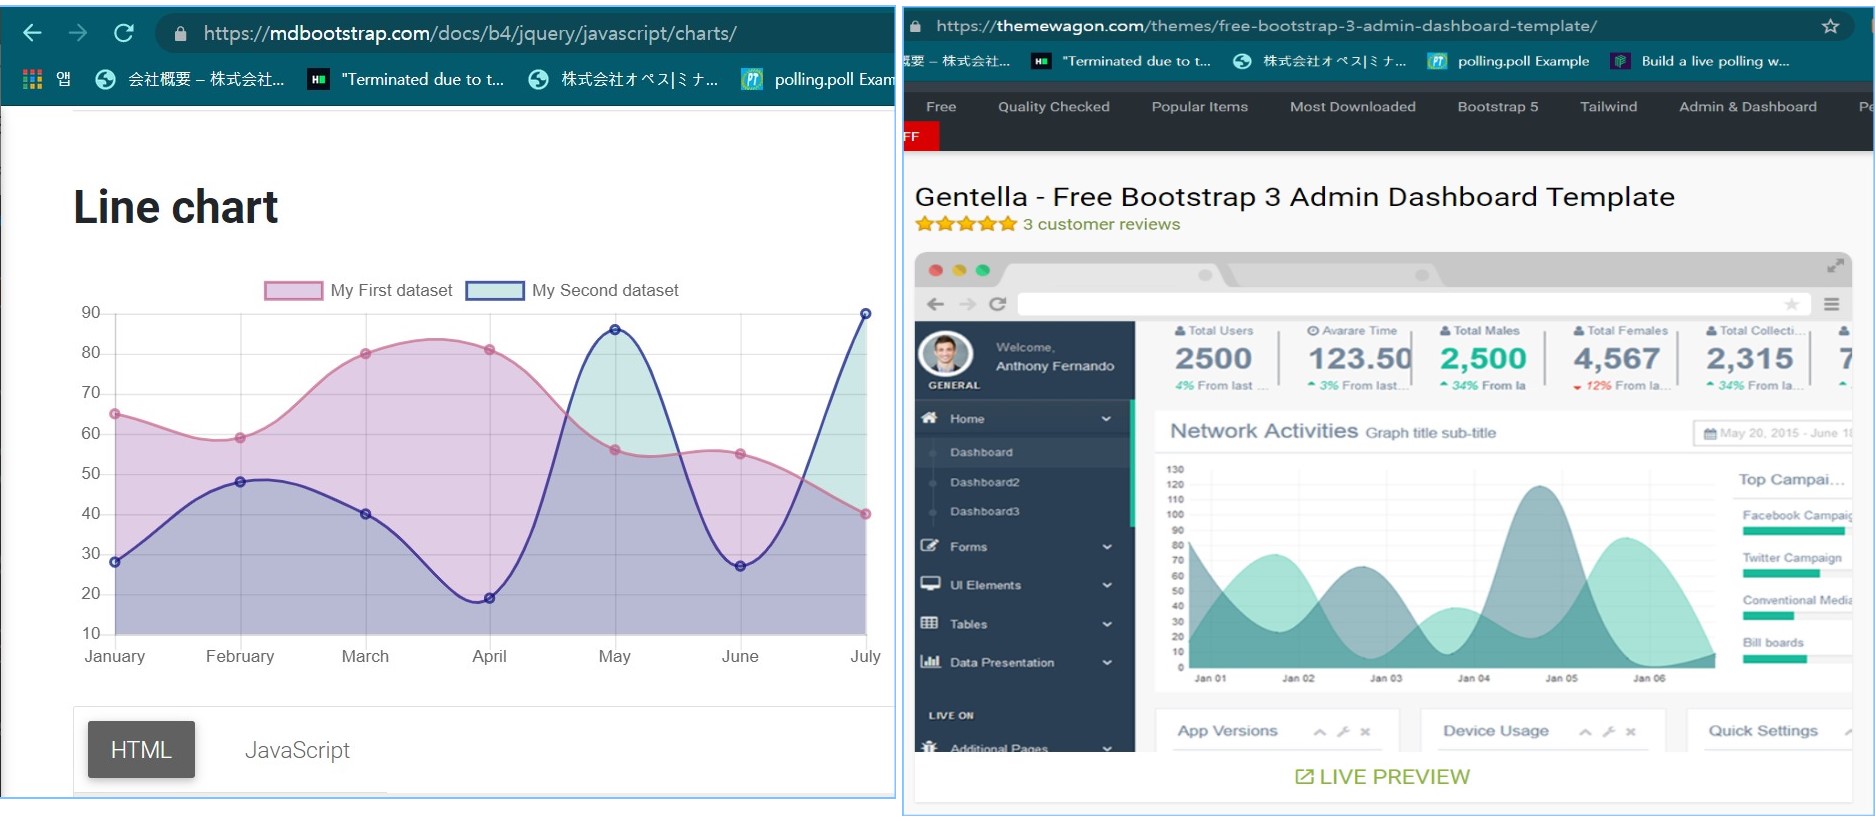Click the expand arrows icon on the preview mockup
The width and height of the screenshot is (1876, 822).
coord(1835,266)
